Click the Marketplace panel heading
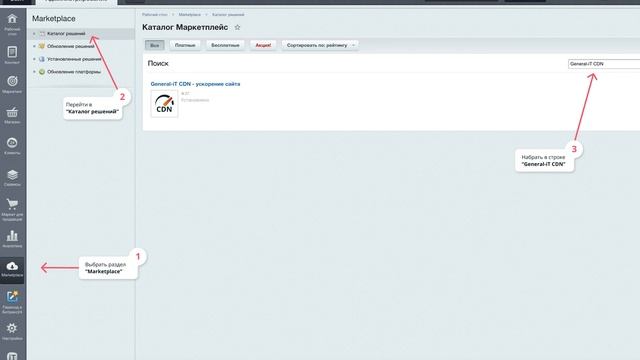Viewport: 640px width, 360px height. (x=53, y=19)
